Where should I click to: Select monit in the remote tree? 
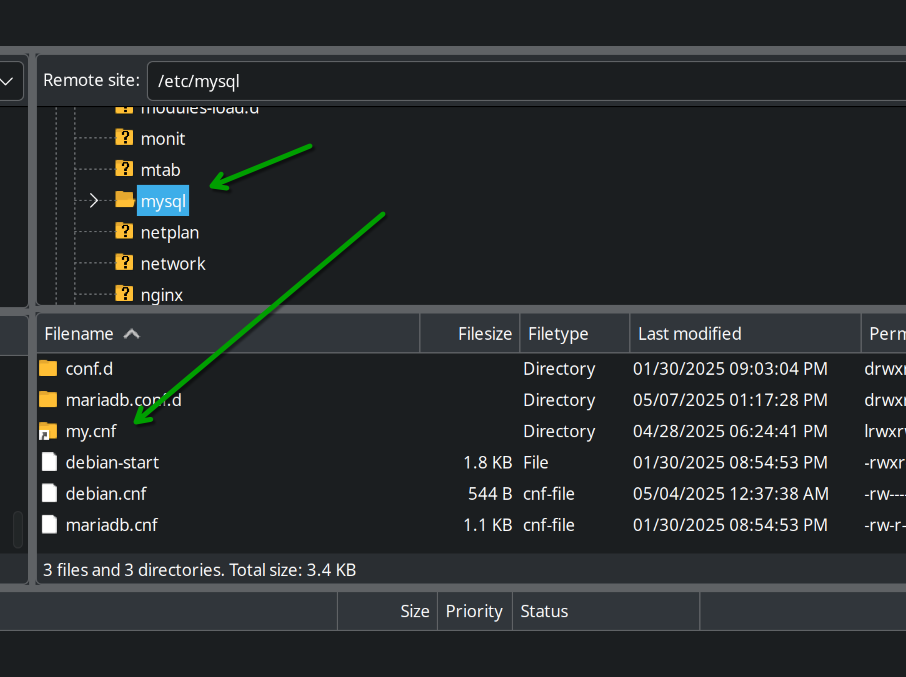pyautogui.click(x=163, y=139)
